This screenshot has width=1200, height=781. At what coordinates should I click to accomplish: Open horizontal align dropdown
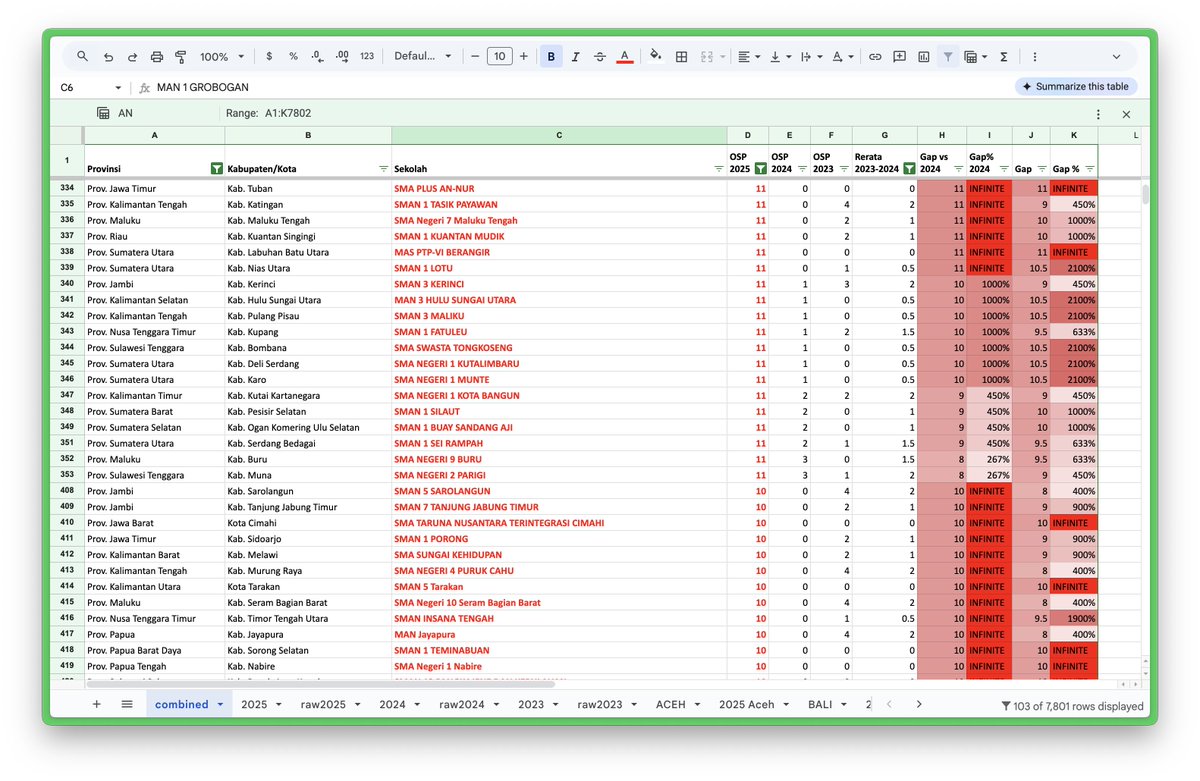[x=749, y=57]
